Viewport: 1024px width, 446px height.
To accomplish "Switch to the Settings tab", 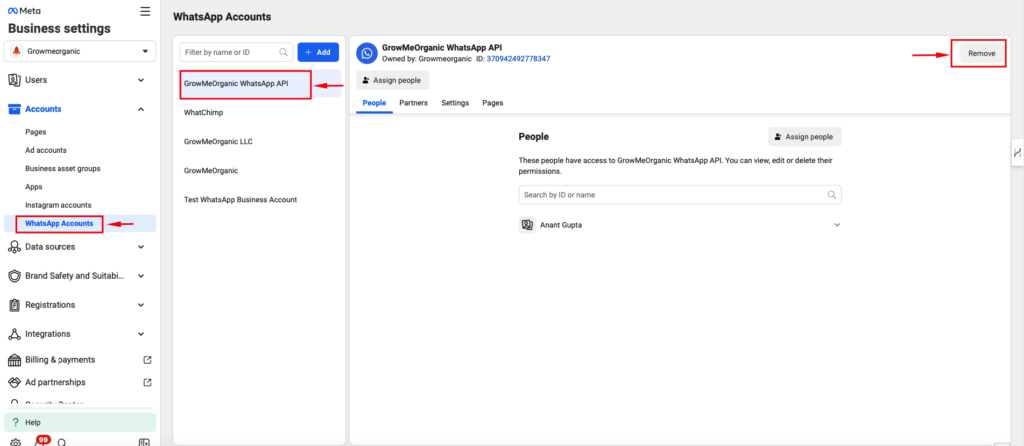I will coord(455,103).
